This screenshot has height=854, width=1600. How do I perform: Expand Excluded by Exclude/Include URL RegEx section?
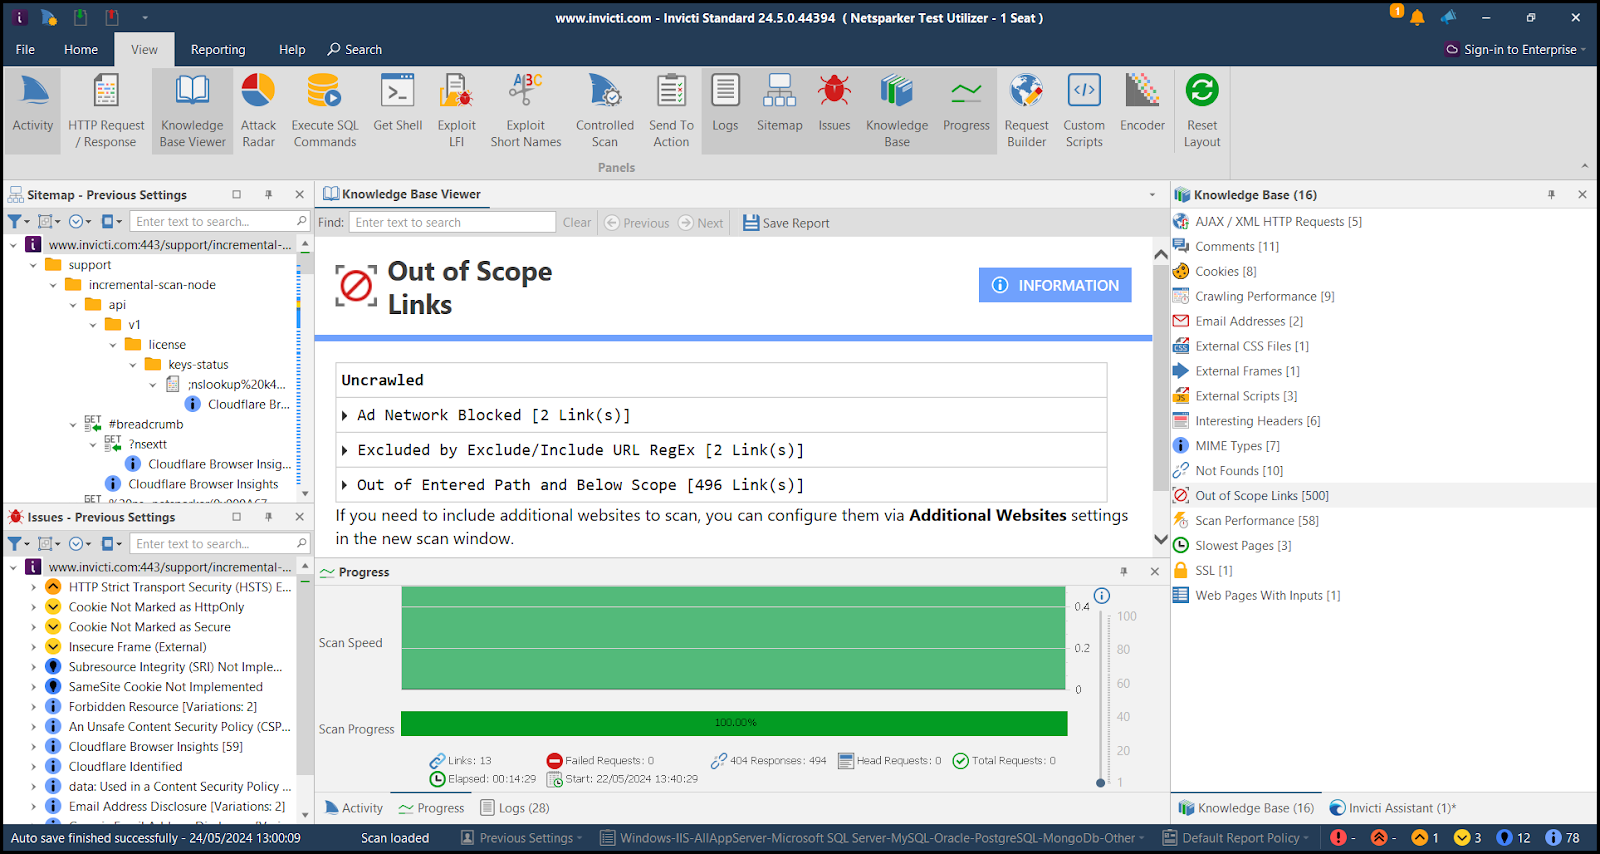(x=345, y=450)
